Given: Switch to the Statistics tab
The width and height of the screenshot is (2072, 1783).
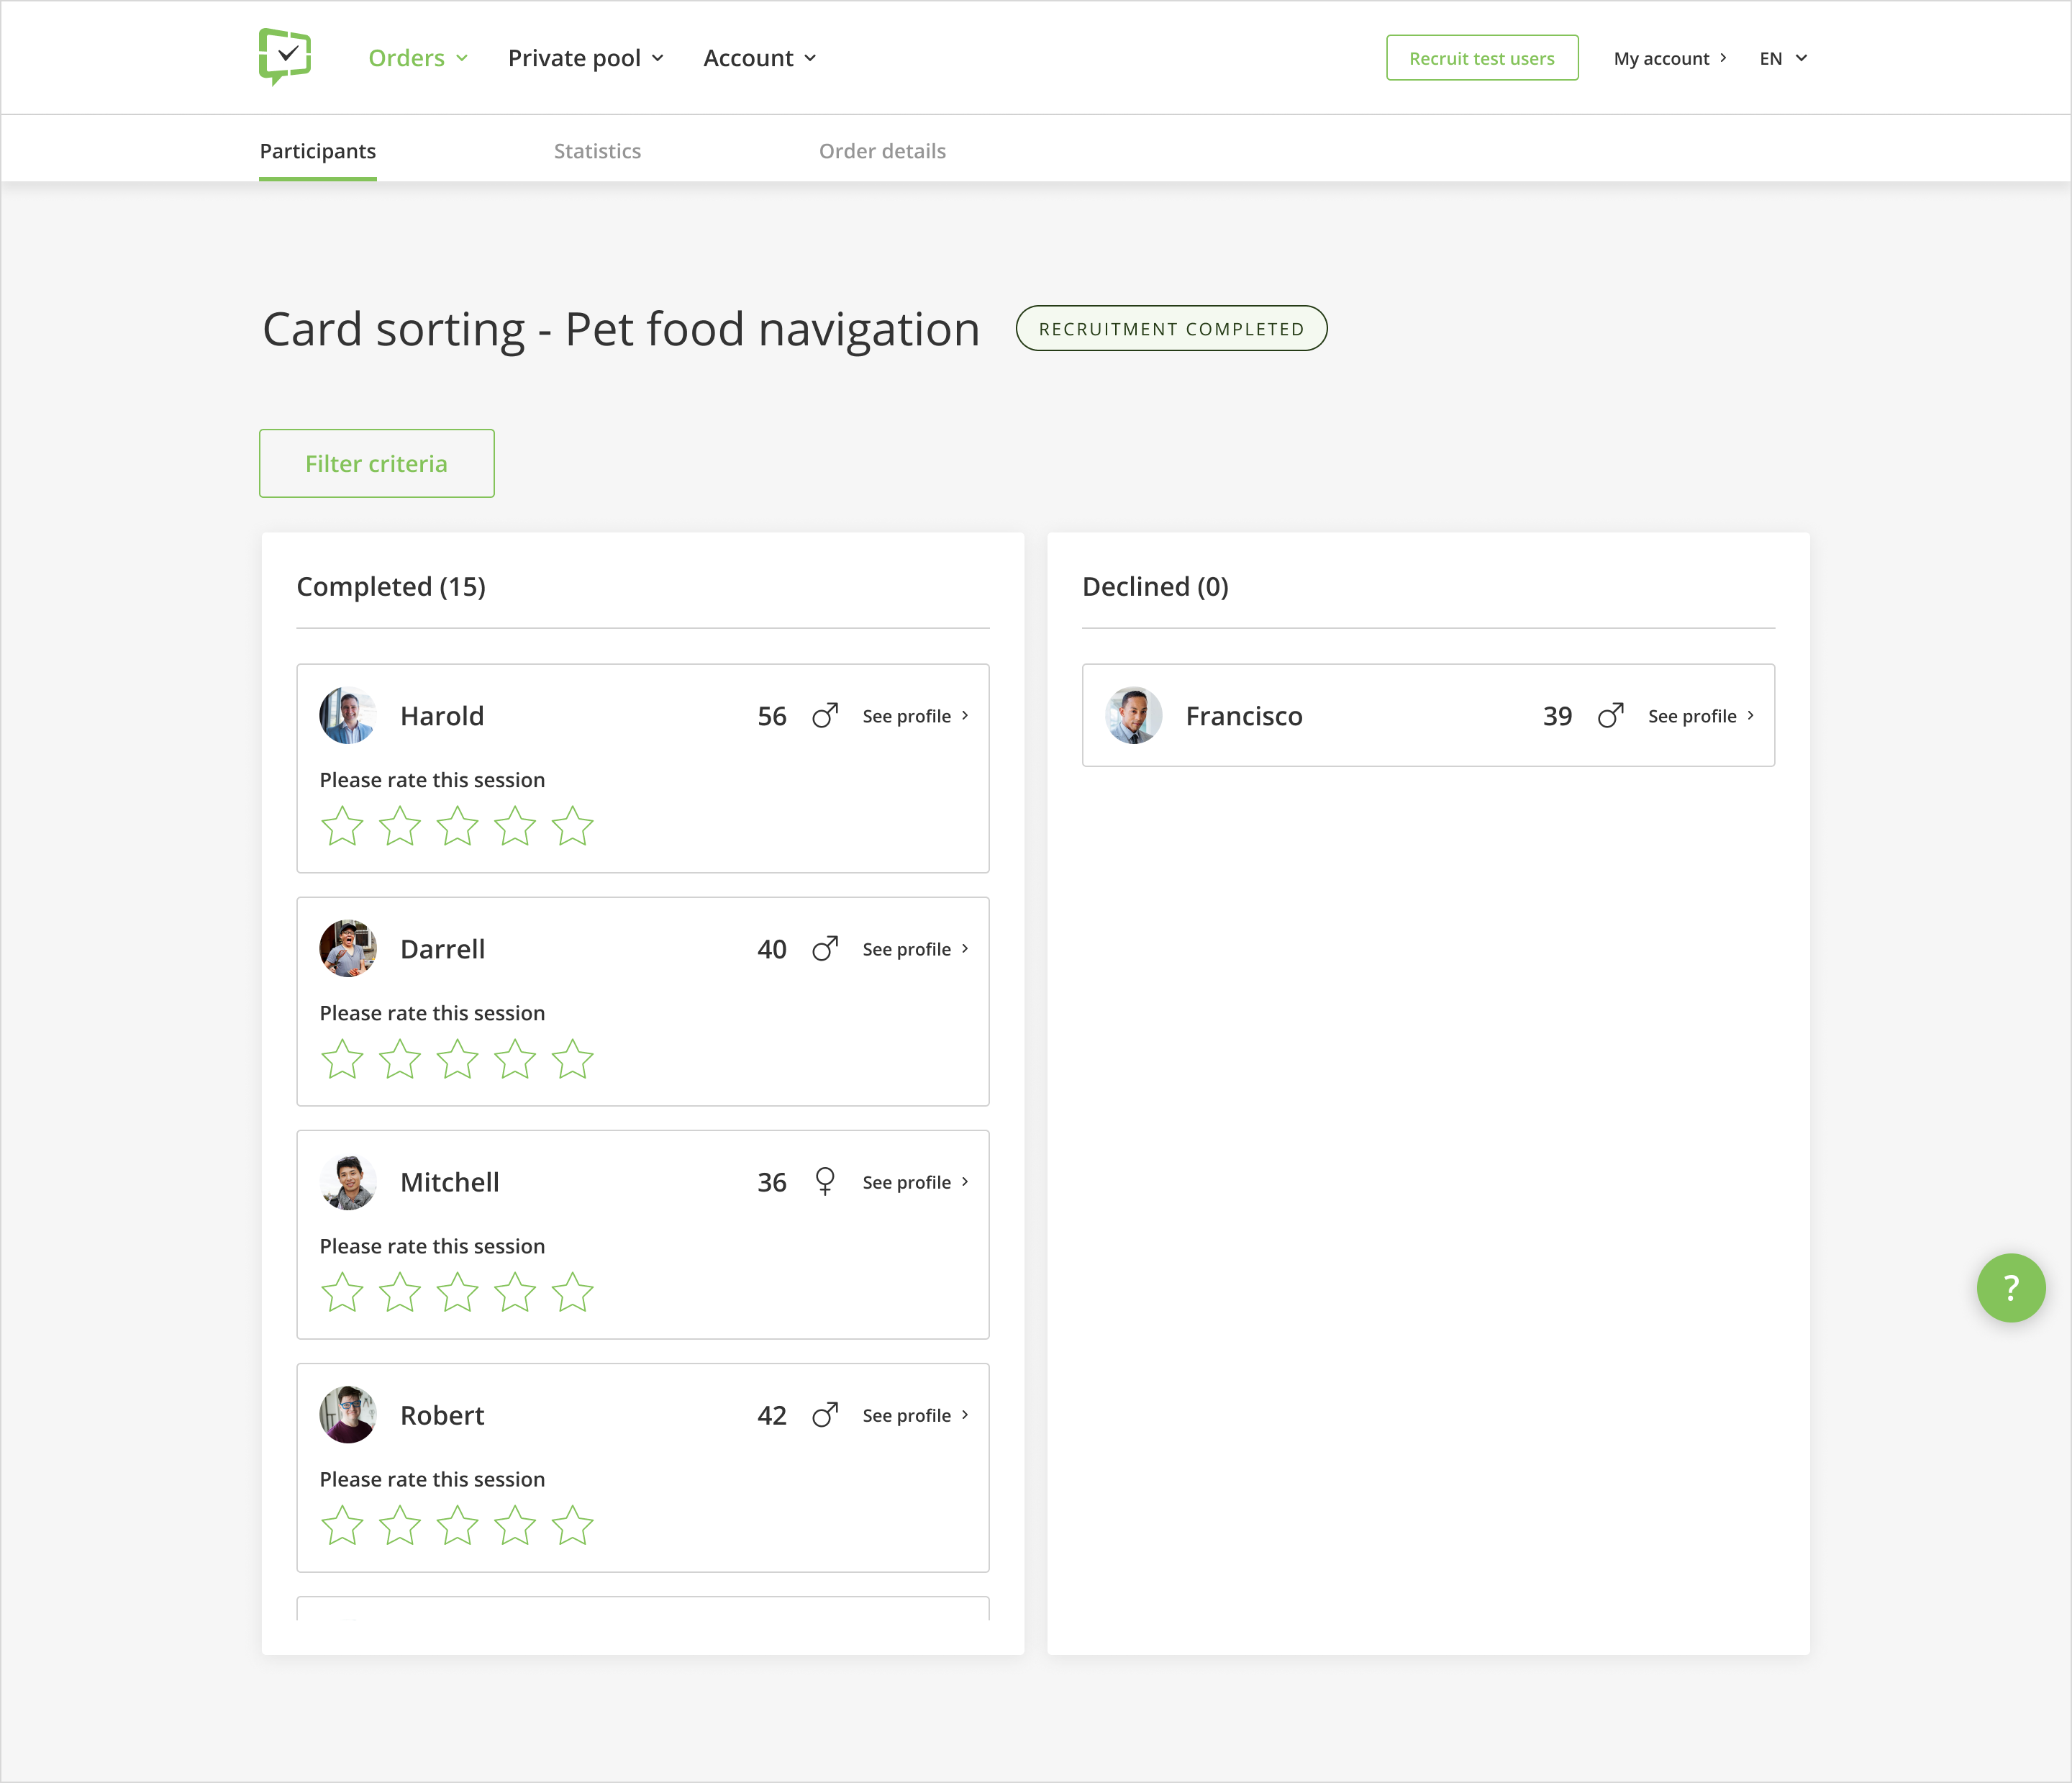Looking at the screenshot, I should pyautogui.click(x=596, y=150).
